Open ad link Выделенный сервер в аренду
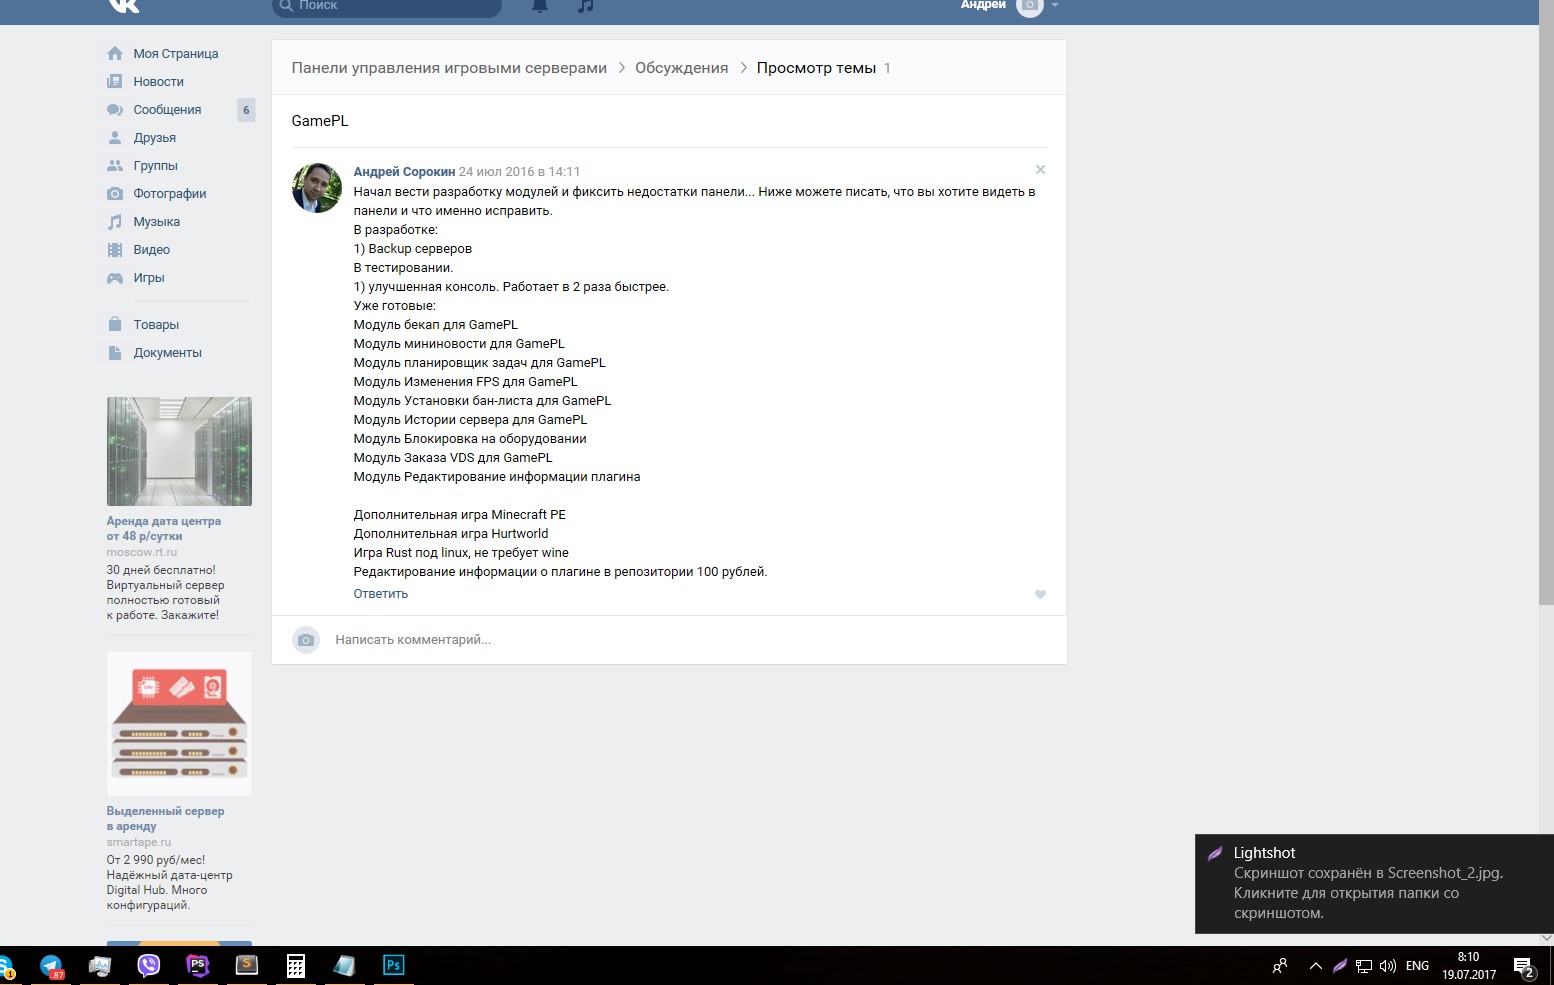Screen dimensions: 1554x985 (166, 818)
